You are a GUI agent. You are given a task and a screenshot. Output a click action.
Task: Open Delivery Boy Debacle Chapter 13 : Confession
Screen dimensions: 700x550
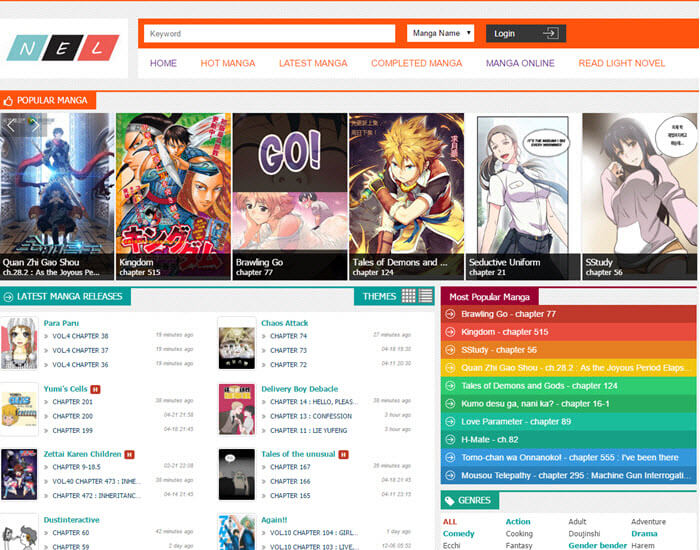pos(311,417)
